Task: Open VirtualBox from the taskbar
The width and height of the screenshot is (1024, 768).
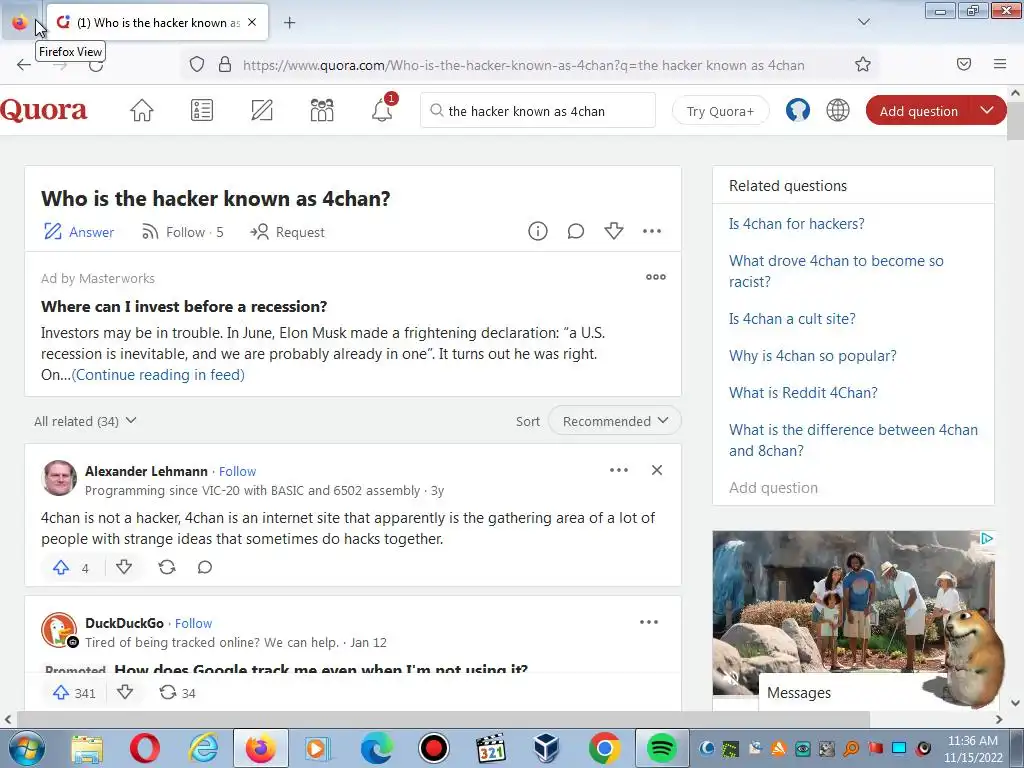Action: pos(547,748)
